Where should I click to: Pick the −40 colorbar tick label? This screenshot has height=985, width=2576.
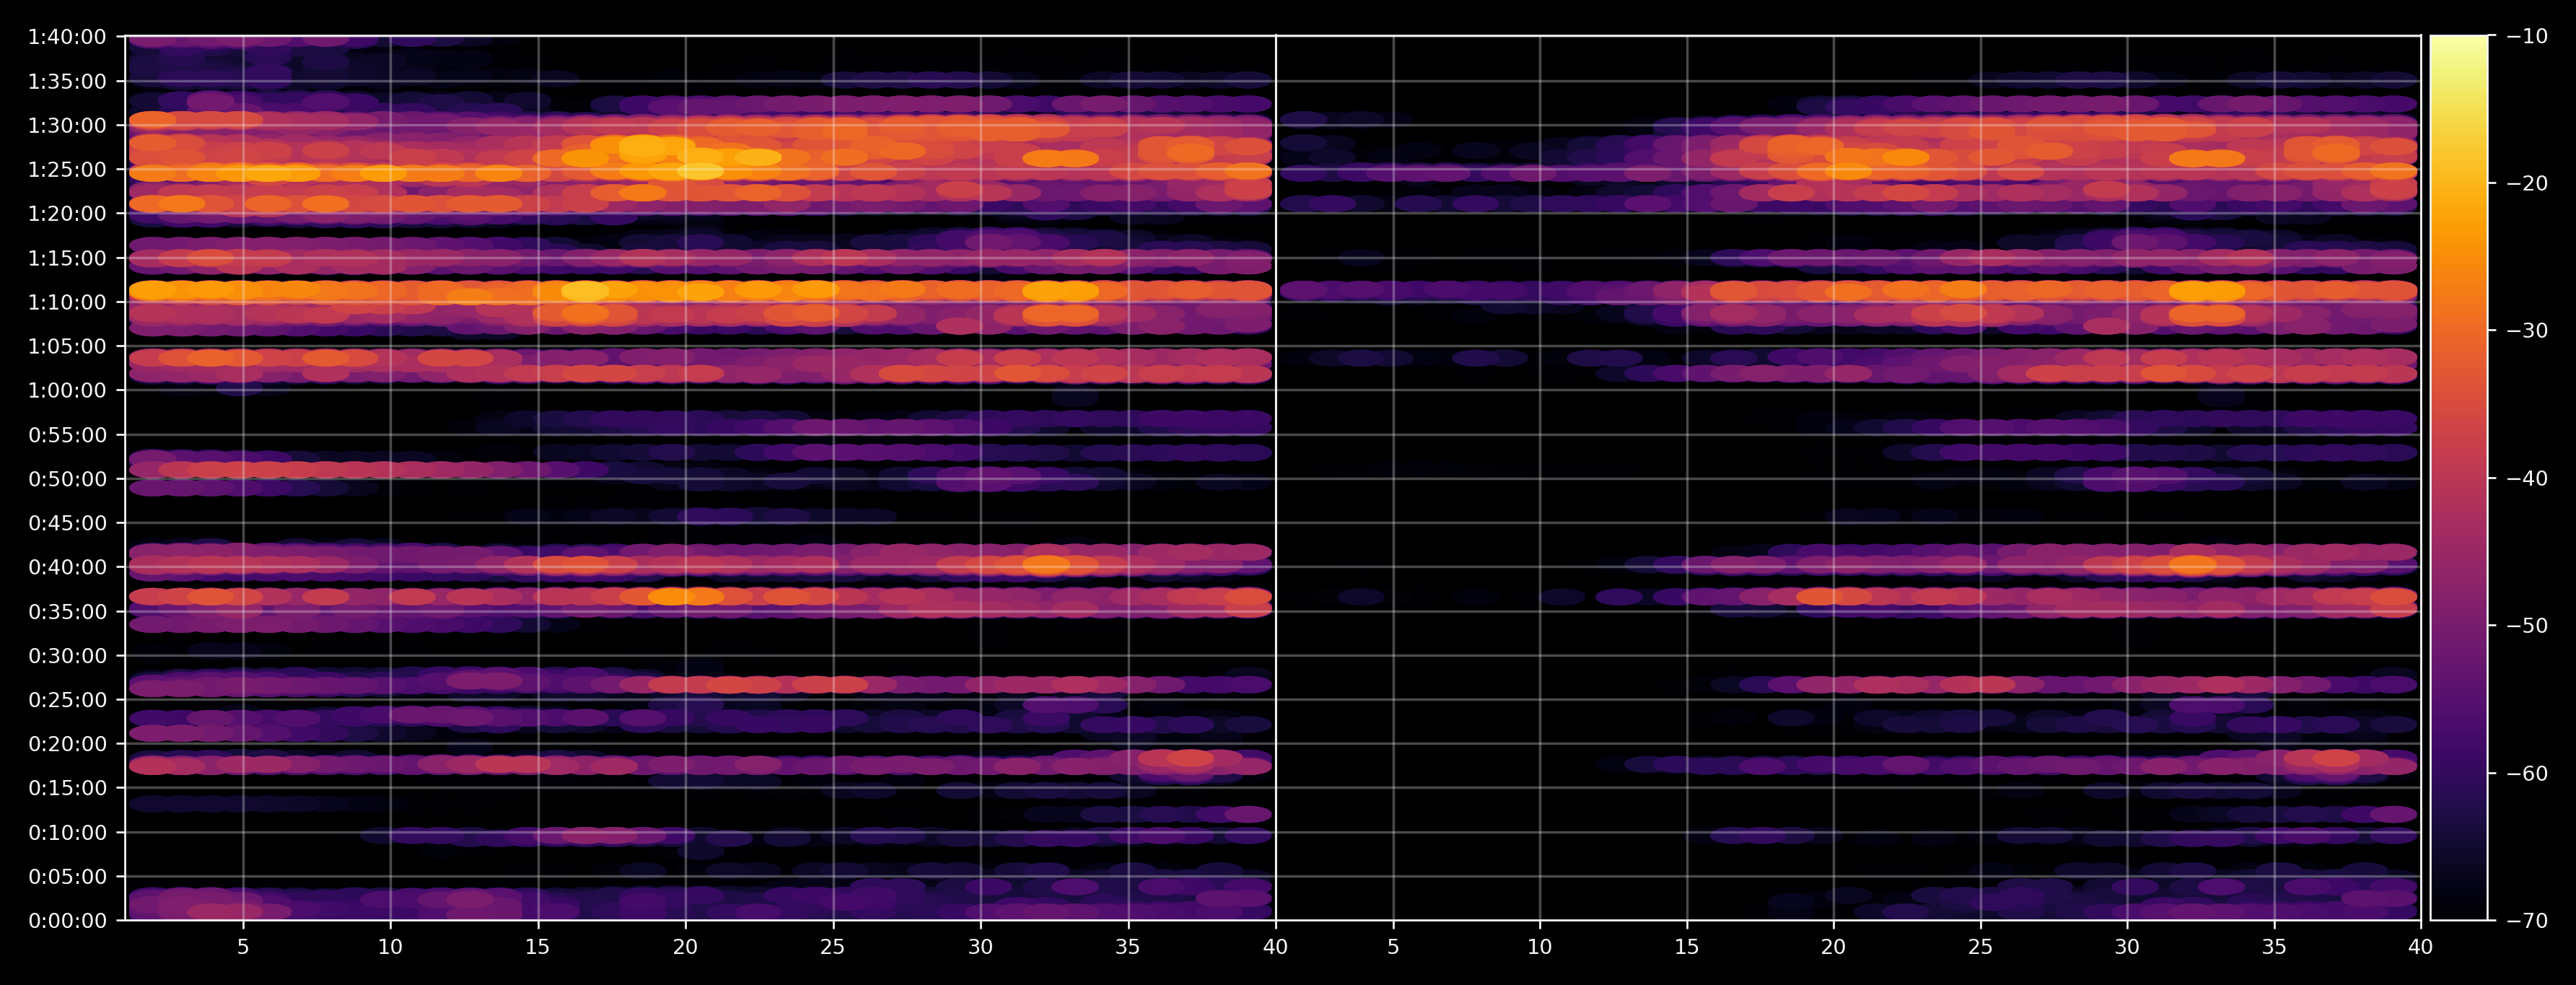[2528, 478]
